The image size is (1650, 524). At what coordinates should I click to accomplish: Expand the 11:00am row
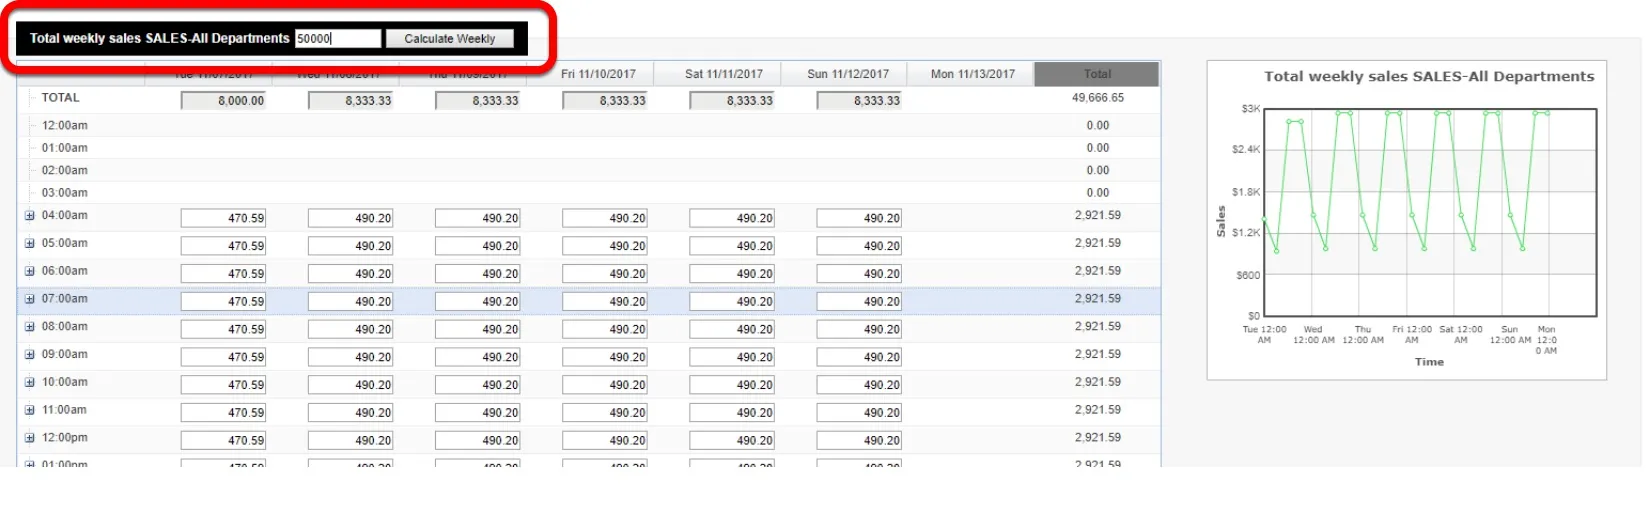pyautogui.click(x=29, y=410)
